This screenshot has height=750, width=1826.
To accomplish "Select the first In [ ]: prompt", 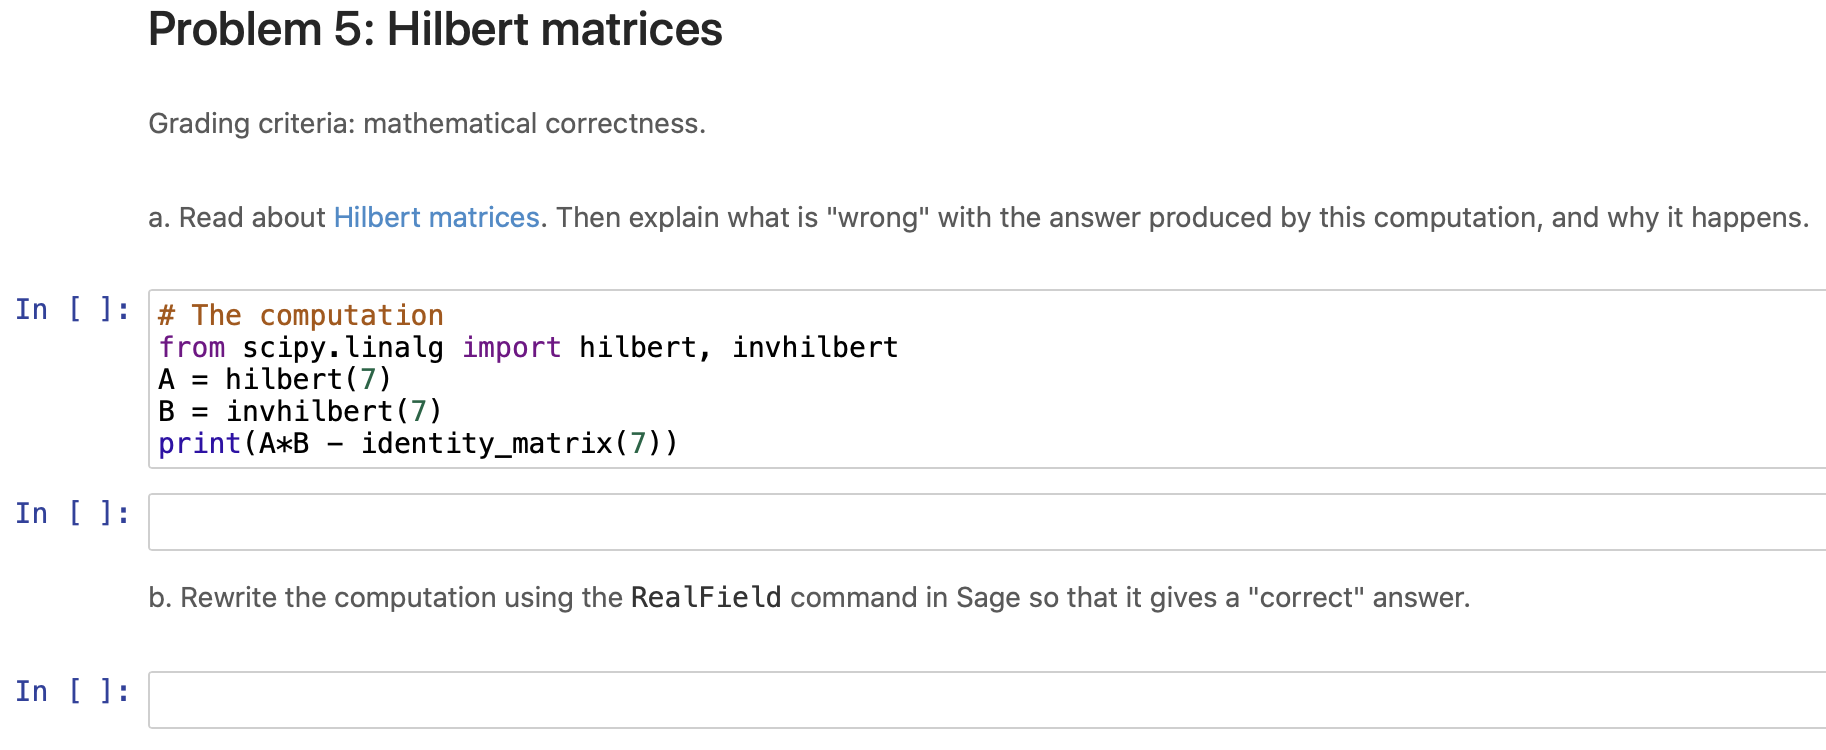I will pyautogui.click(x=71, y=308).
